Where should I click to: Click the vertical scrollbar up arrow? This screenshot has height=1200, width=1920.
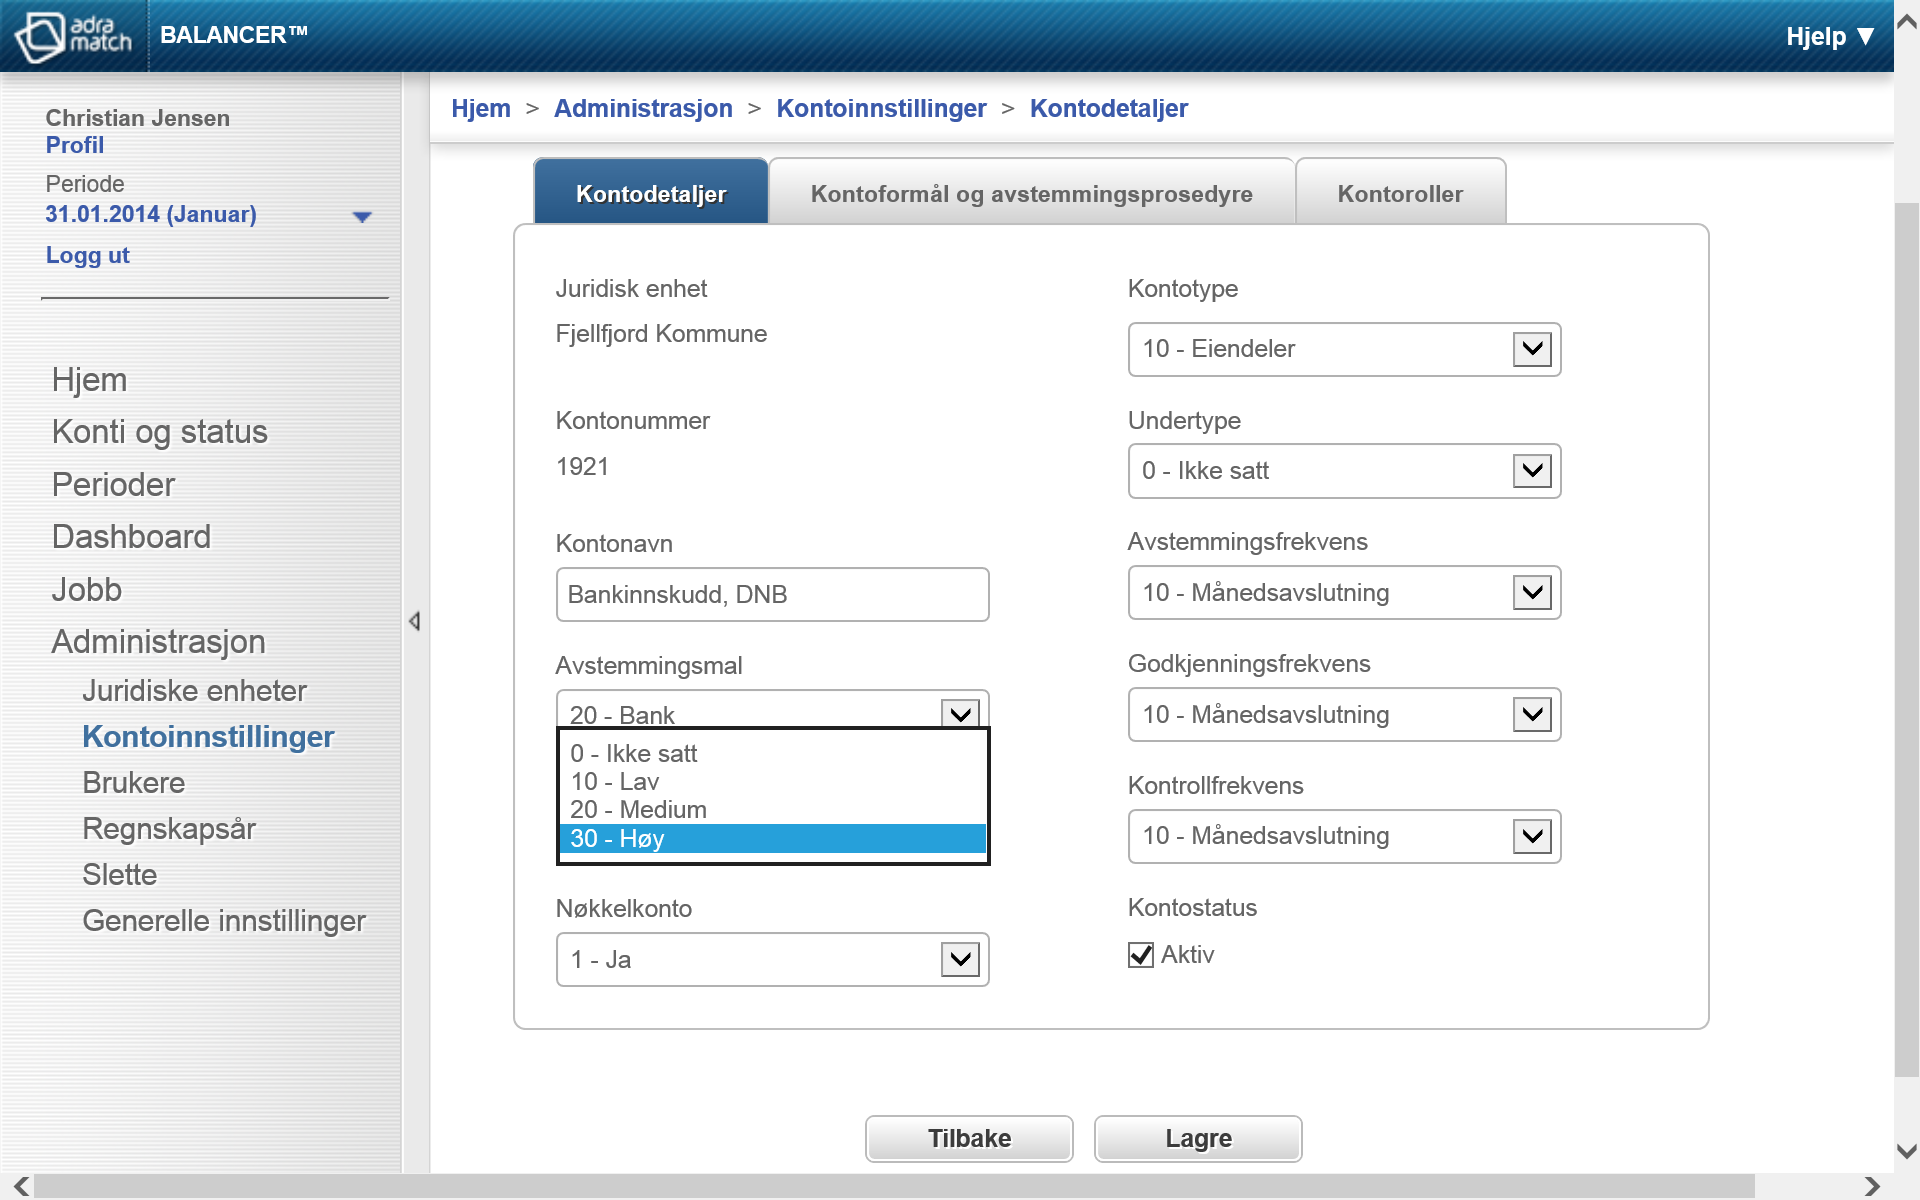pyautogui.click(x=1907, y=22)
